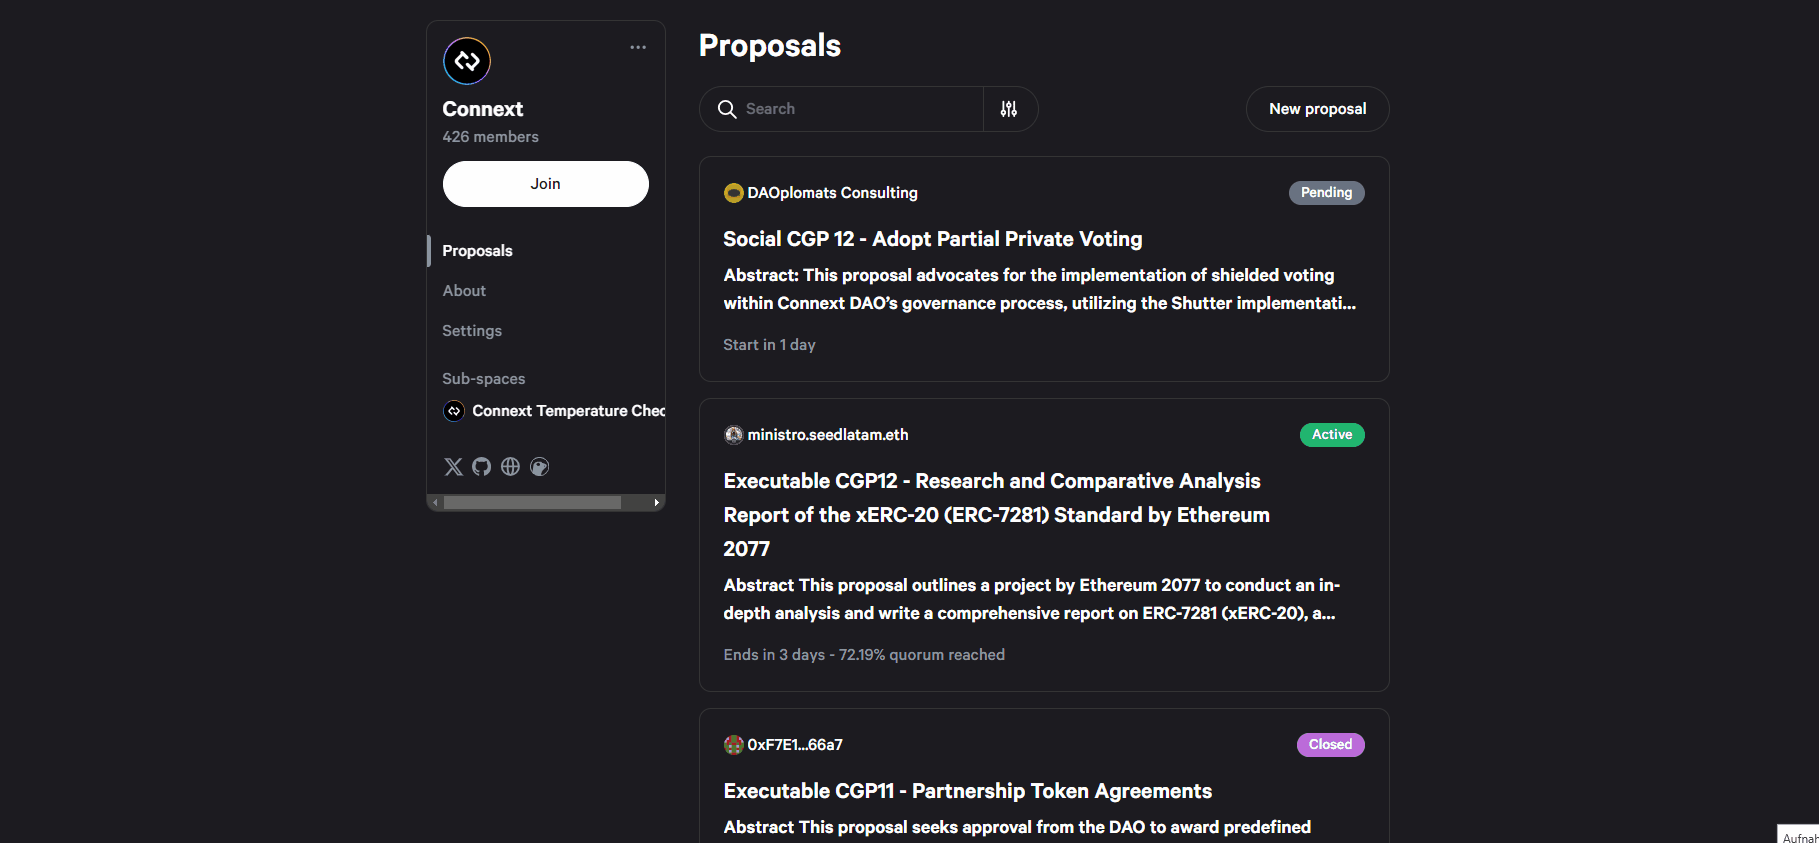Go to the About section
The image size is (1819, 843).
(464, 291)
